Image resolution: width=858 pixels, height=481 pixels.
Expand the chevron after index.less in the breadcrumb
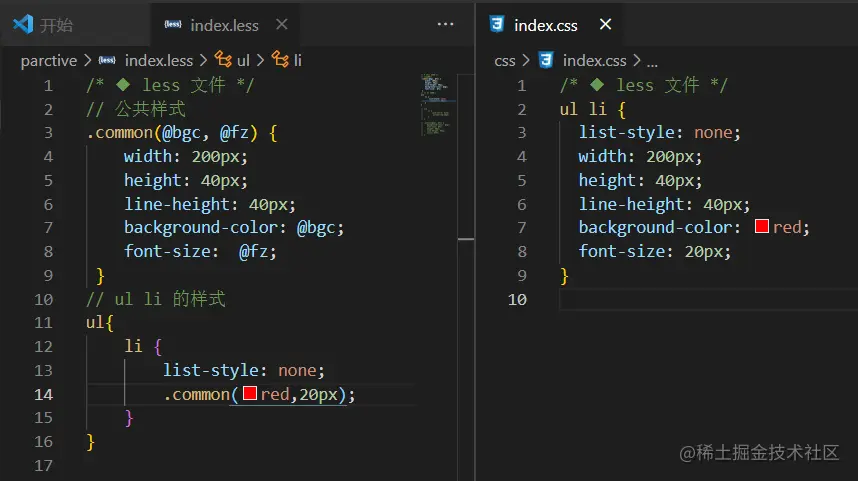[204, 60]
